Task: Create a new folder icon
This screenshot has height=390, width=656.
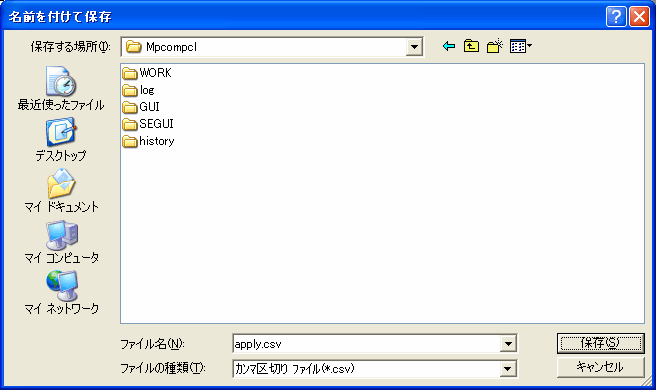Action: pos(494,46)
